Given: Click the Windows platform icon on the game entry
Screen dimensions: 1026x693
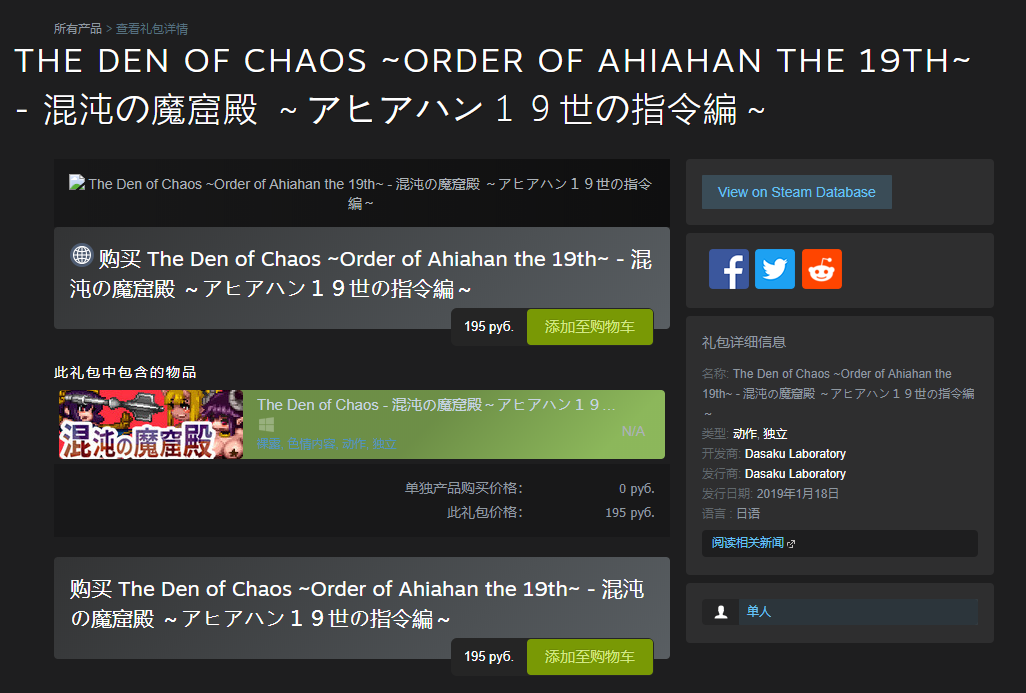Looking at the screenshot, I should (x=265, y=426).
